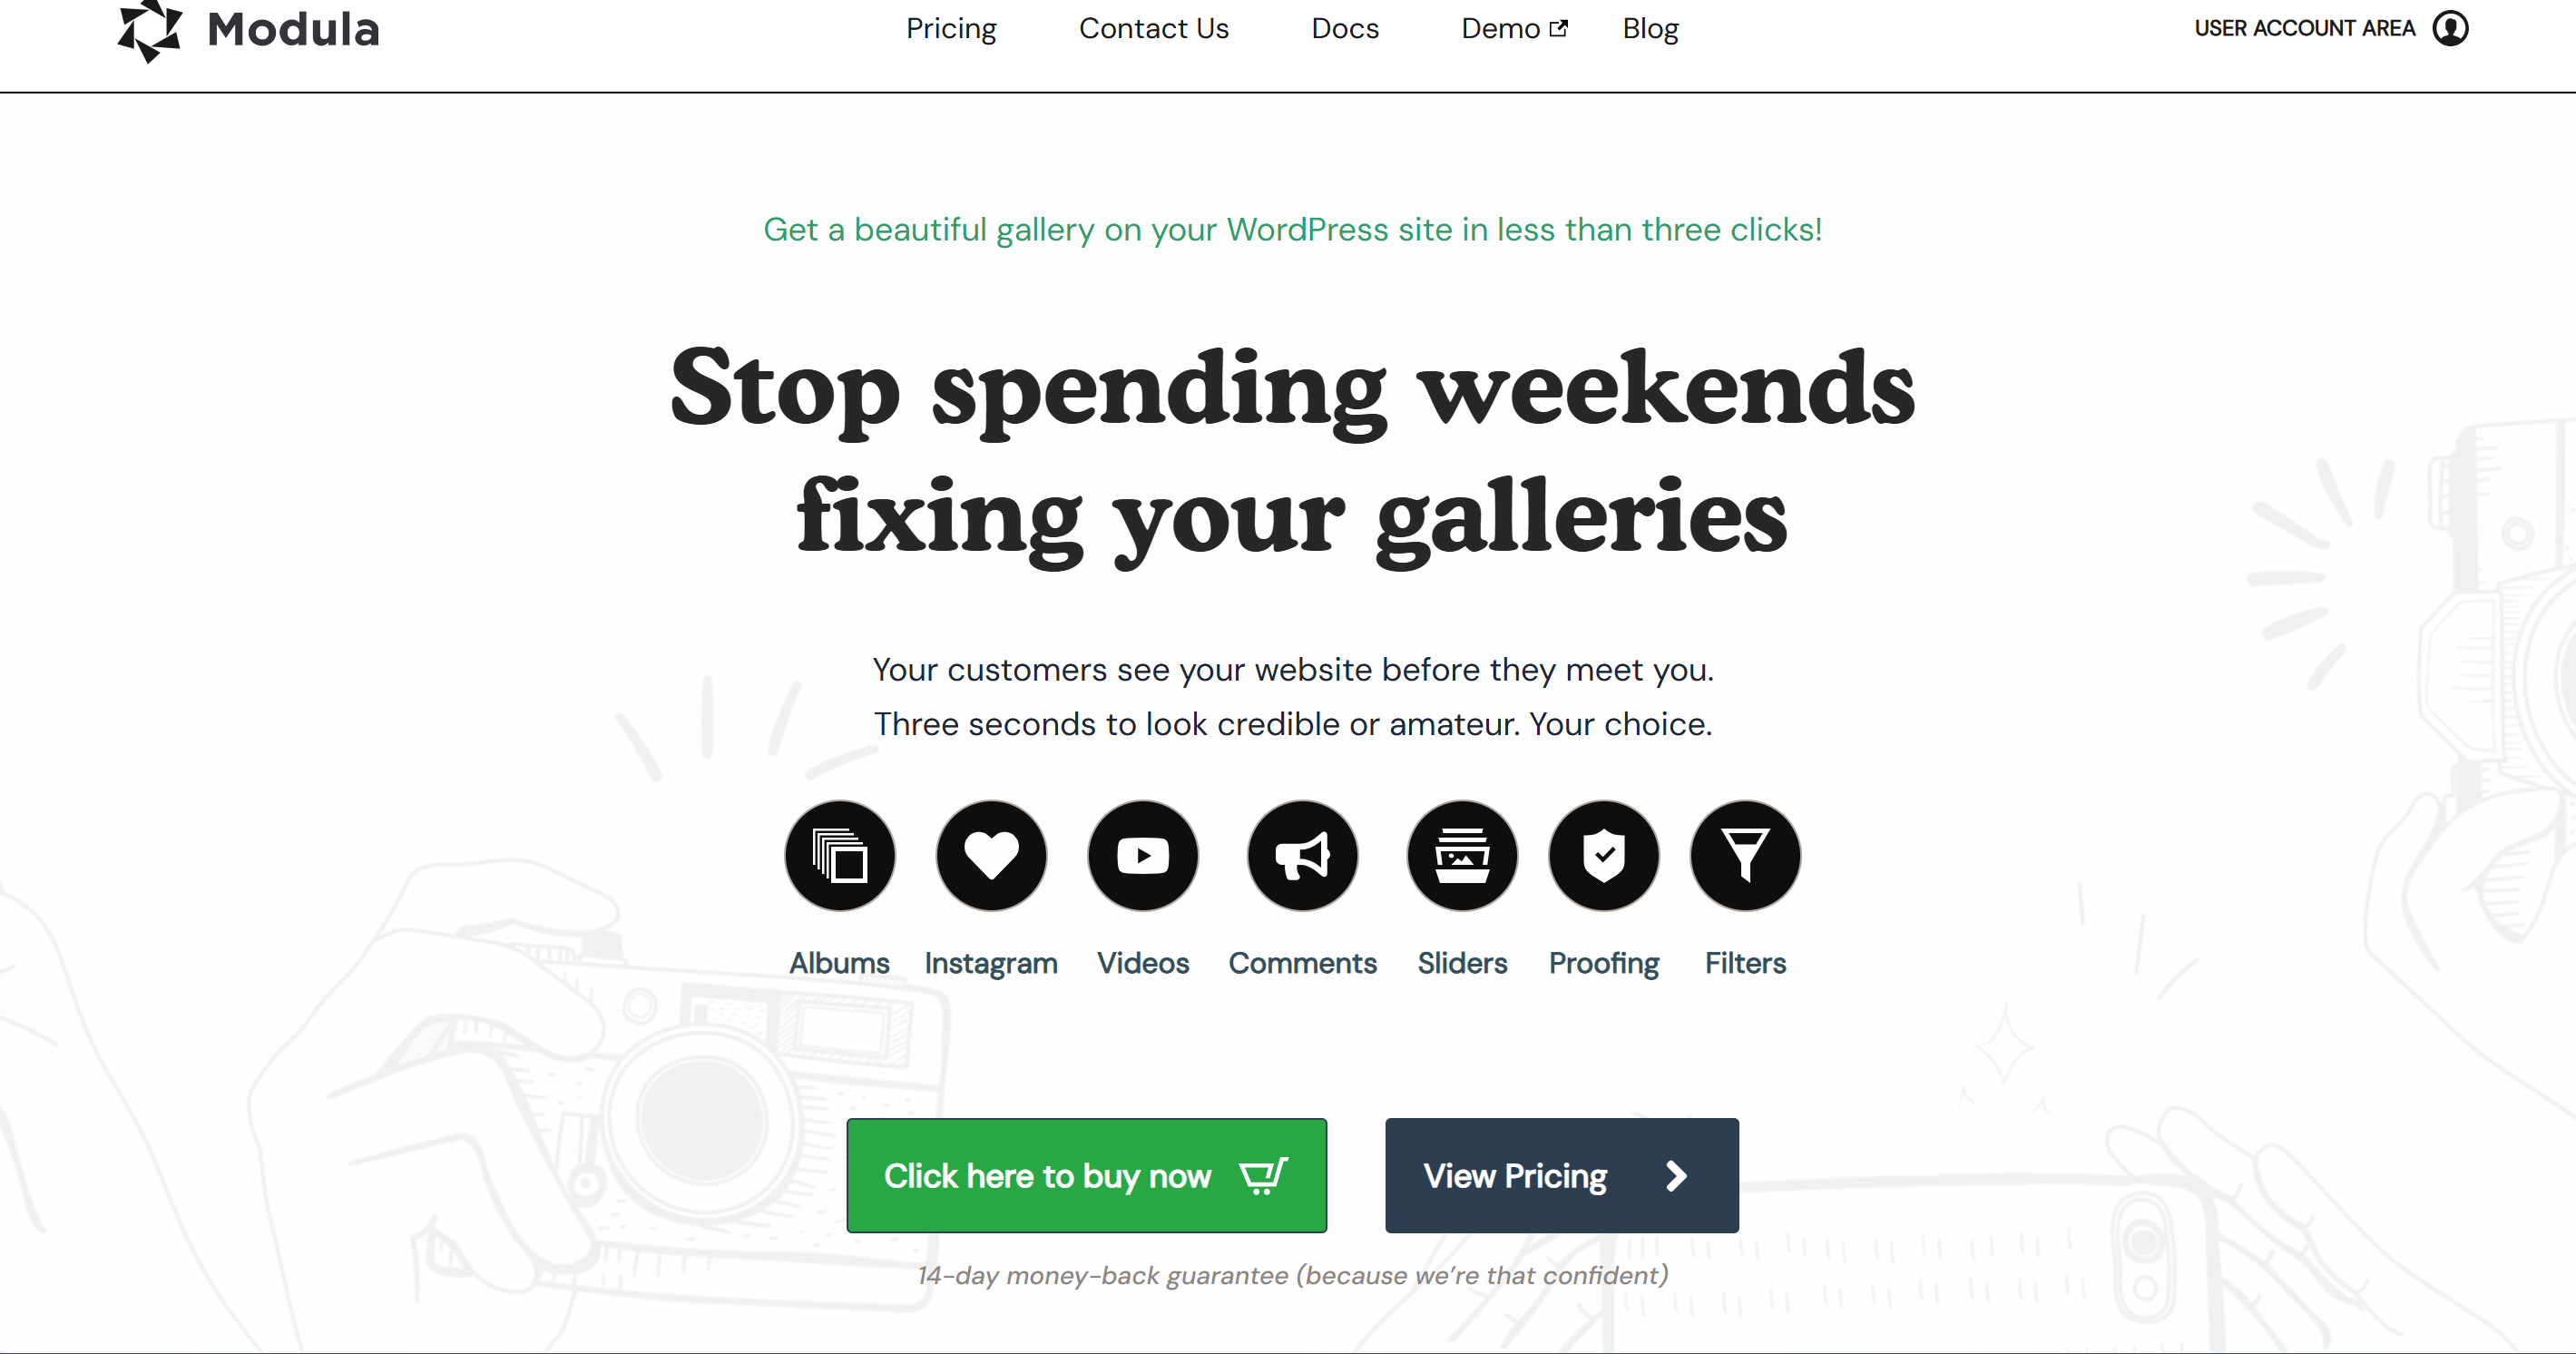Image resolution: width=2576 pixels, height=1354 pixels.
Task: Click the Modula logo icon
Action: 150,30
